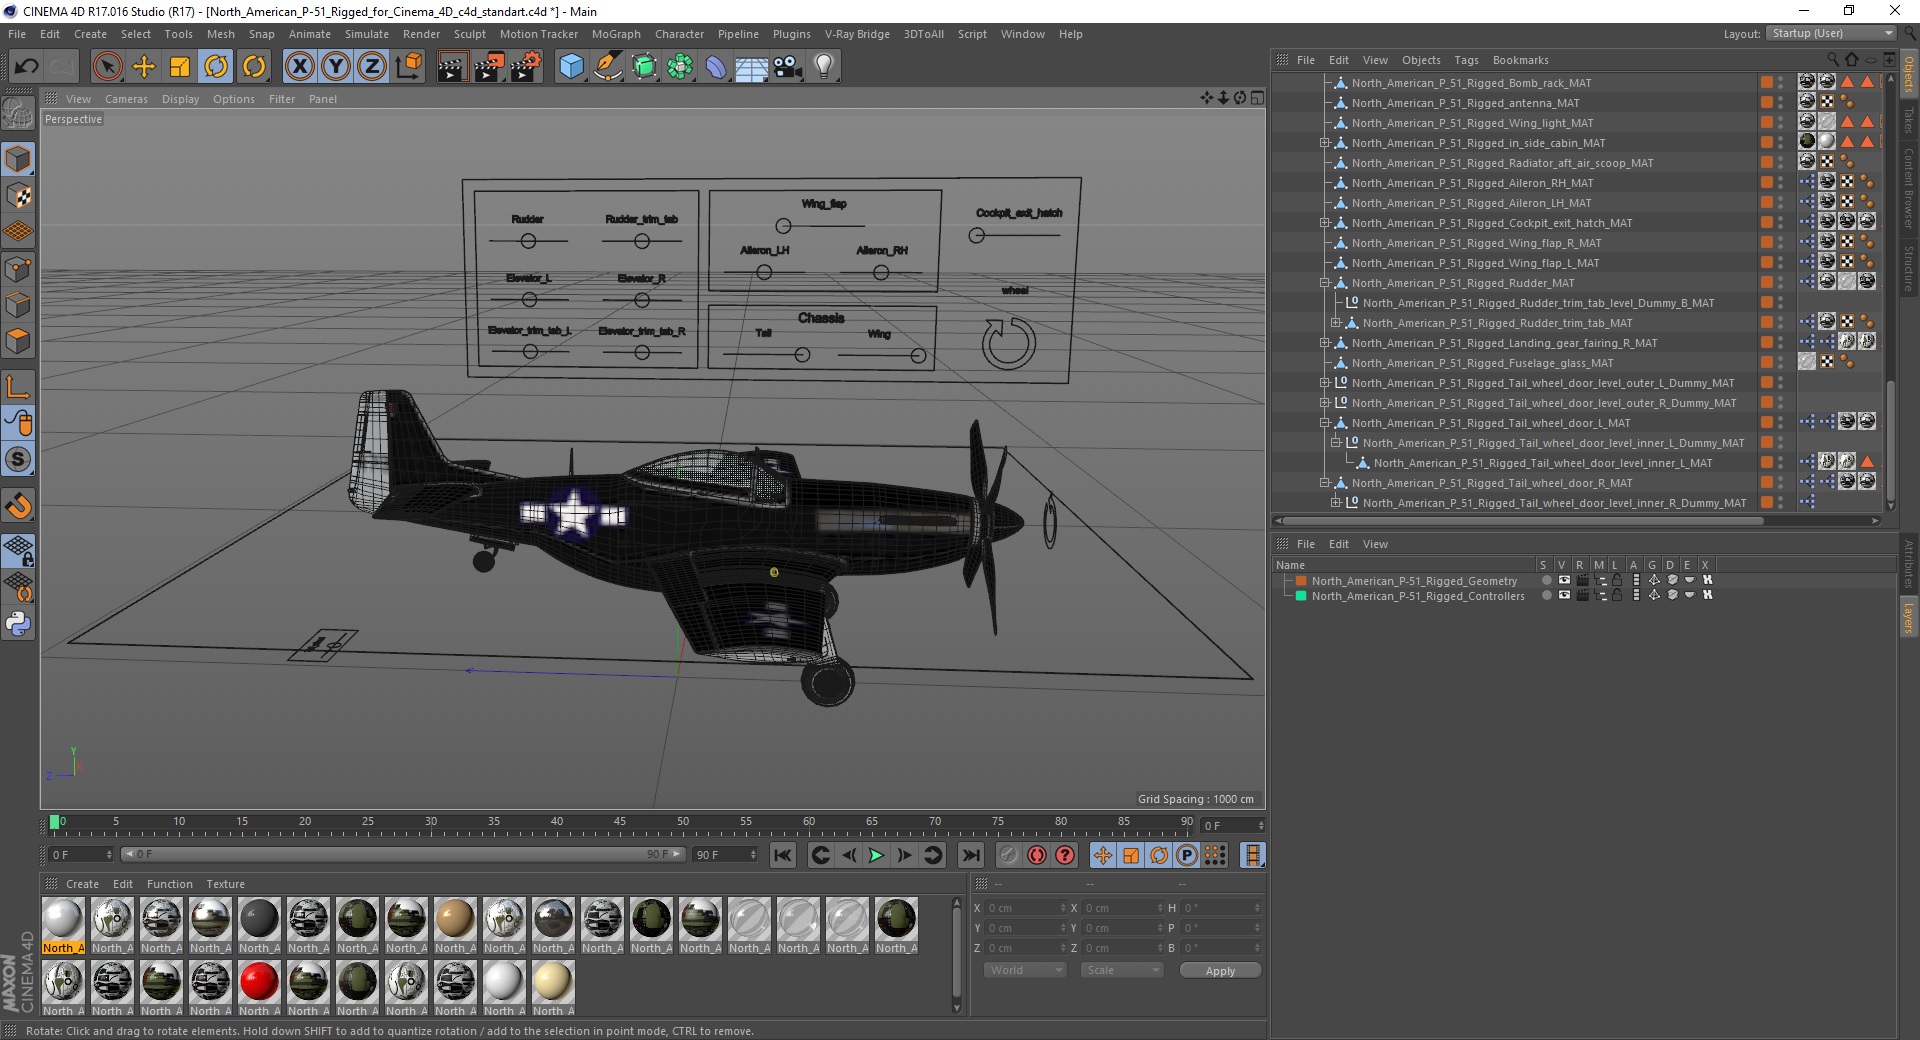This screenshot has width=1920, height=1040.
Task: Open viewport Cameras menu
Action: coord(126,99)
